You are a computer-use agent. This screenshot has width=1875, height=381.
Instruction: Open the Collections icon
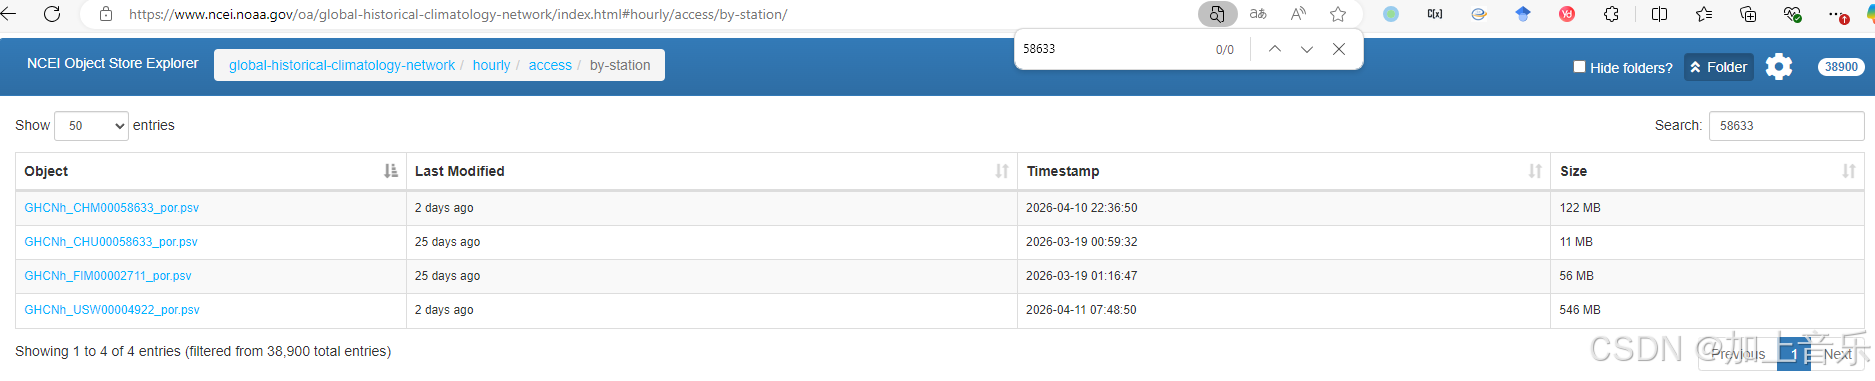(1748, 14)
